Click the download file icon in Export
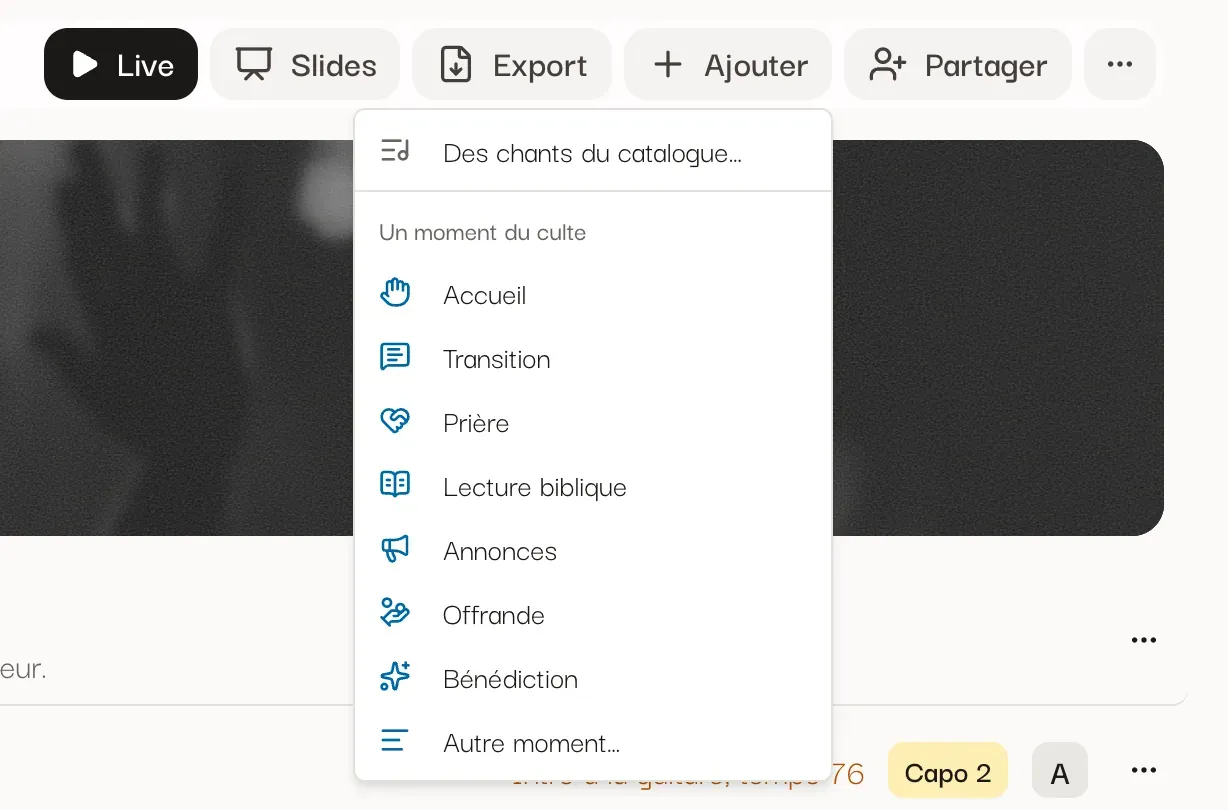Image resolution: width=1228 pixels, height=810 pixels. point(456,64)
